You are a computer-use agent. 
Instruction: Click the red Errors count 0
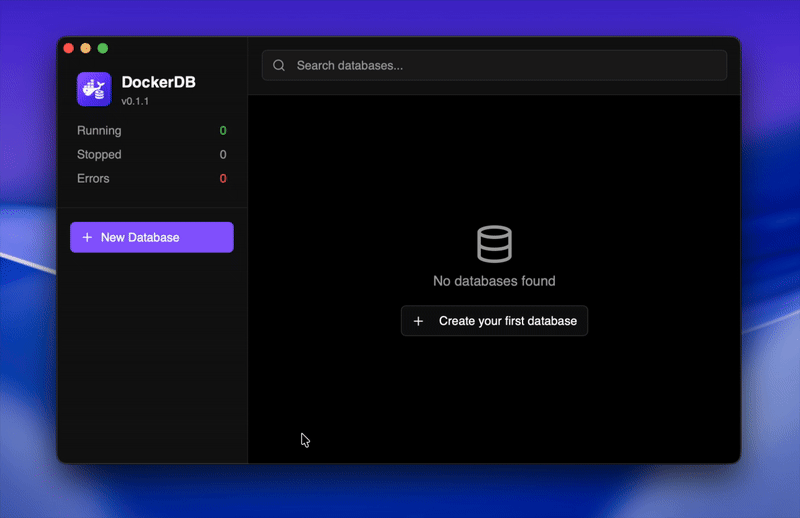coord(223,179)
